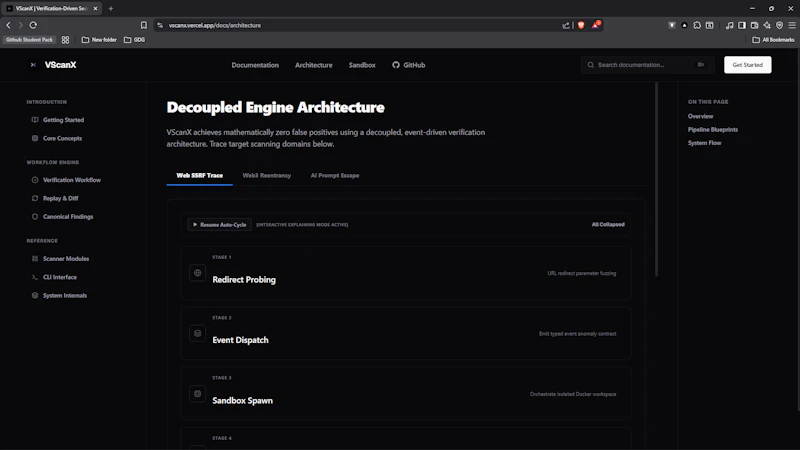
Task: Click the share icon in the address bar
Action: tap(566, 25)
